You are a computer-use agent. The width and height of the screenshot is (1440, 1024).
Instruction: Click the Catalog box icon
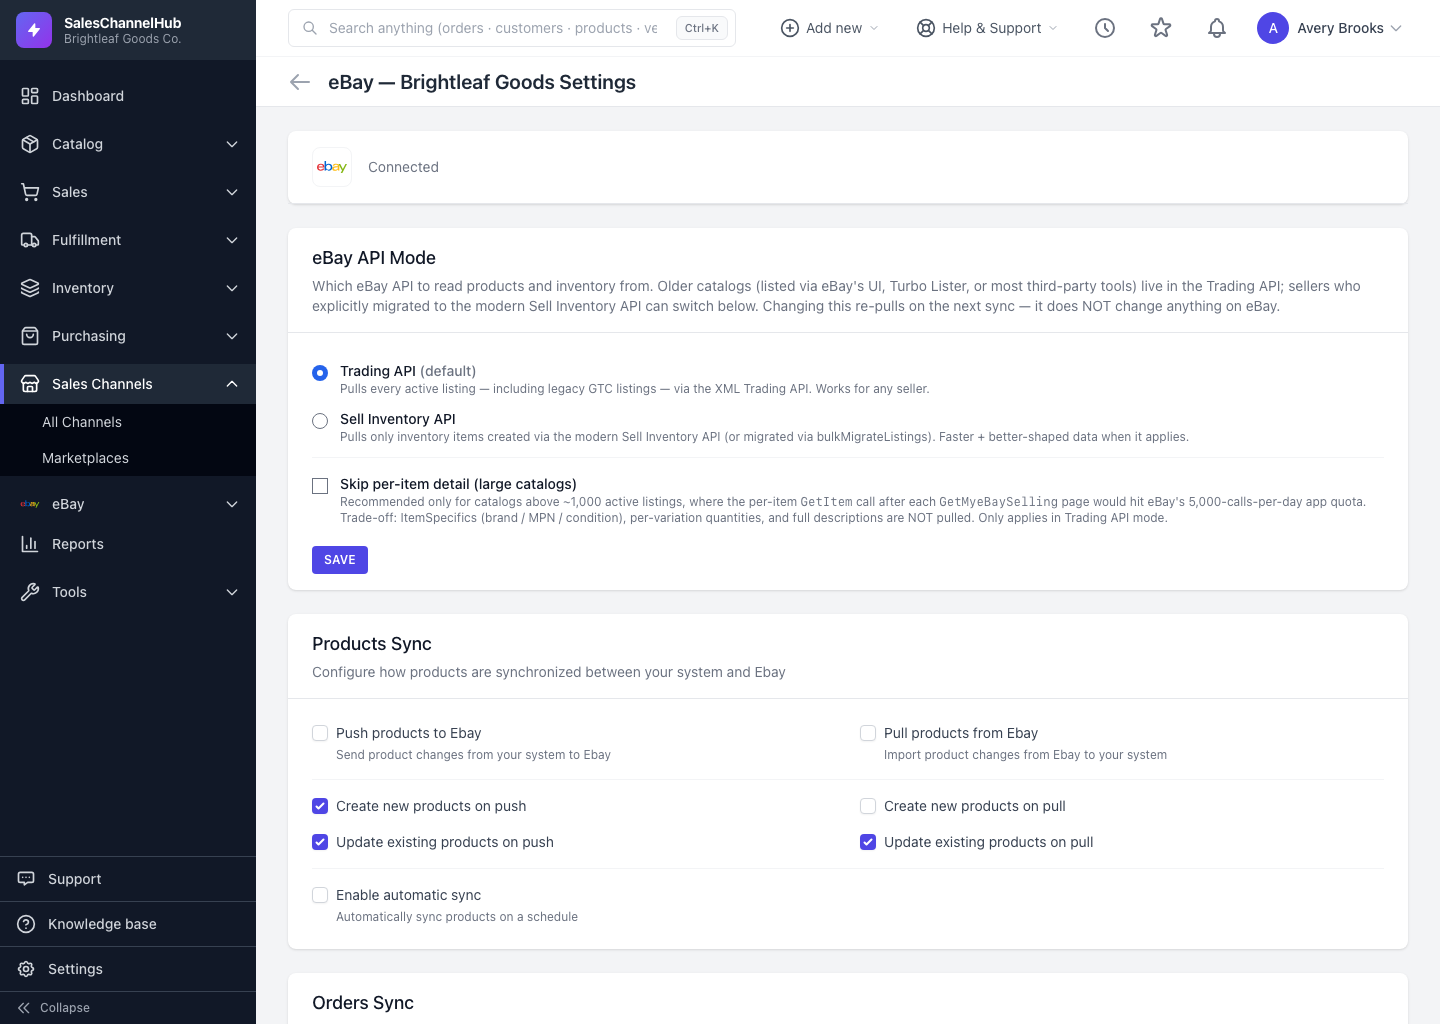point(30,144)
